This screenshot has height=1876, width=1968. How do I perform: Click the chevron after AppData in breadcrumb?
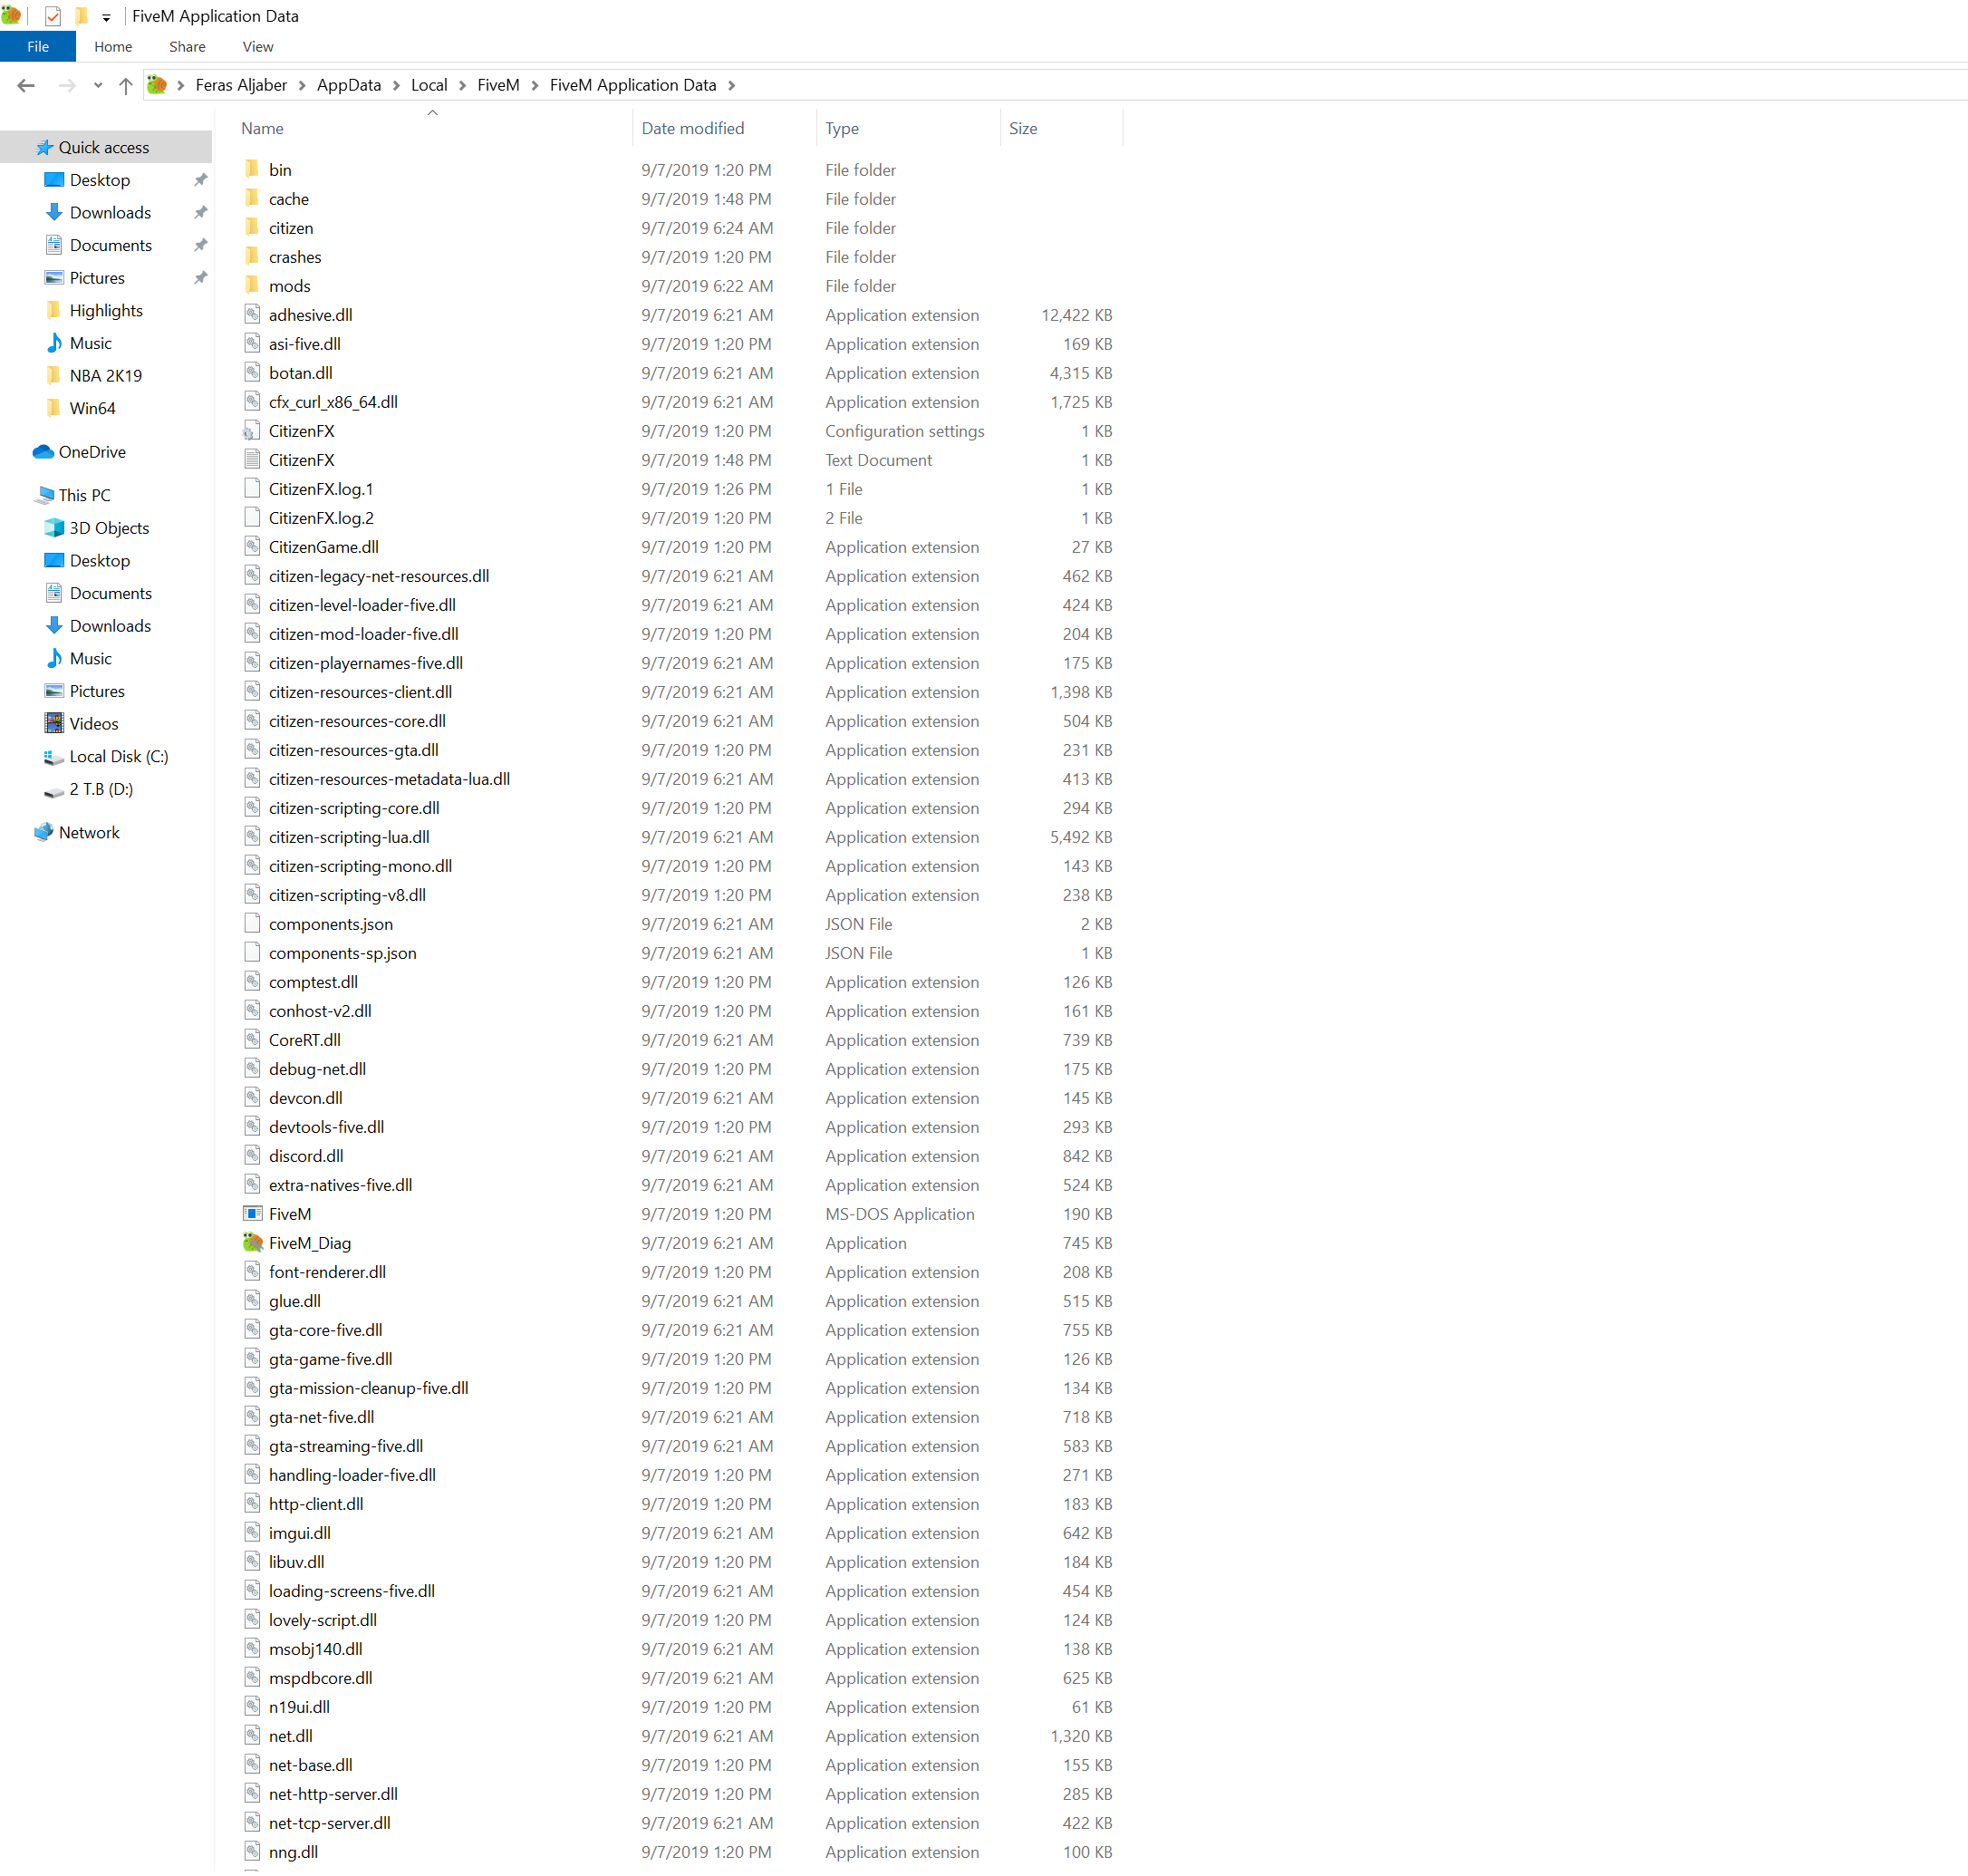click(396, 86)
